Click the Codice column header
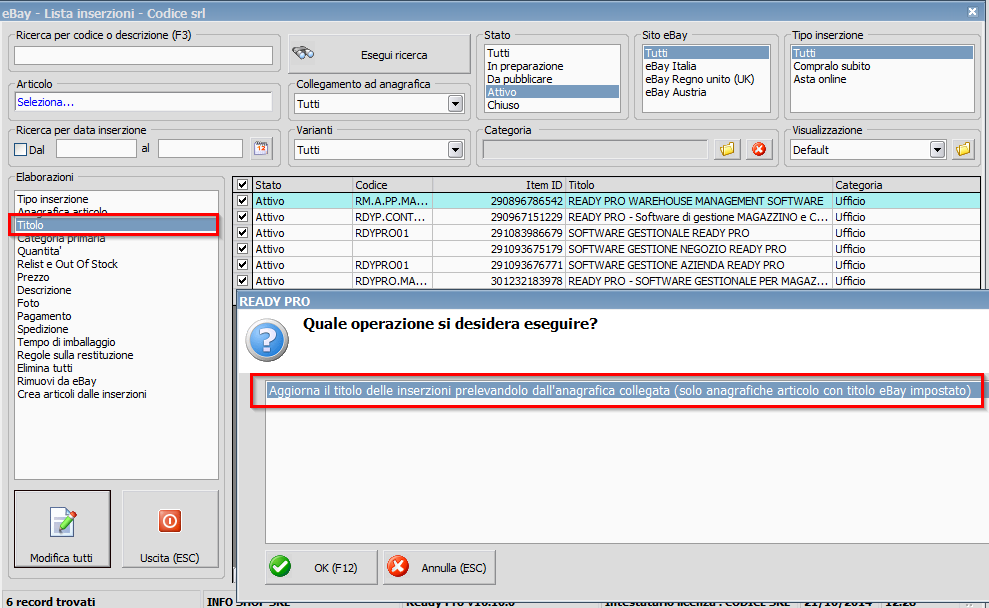 [392, 185]
